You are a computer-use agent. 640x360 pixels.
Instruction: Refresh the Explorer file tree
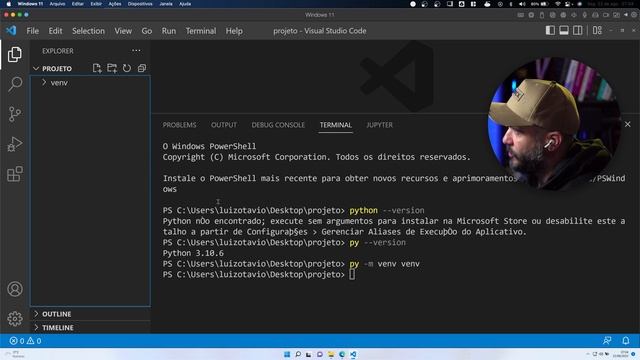[x=127, y=68]
